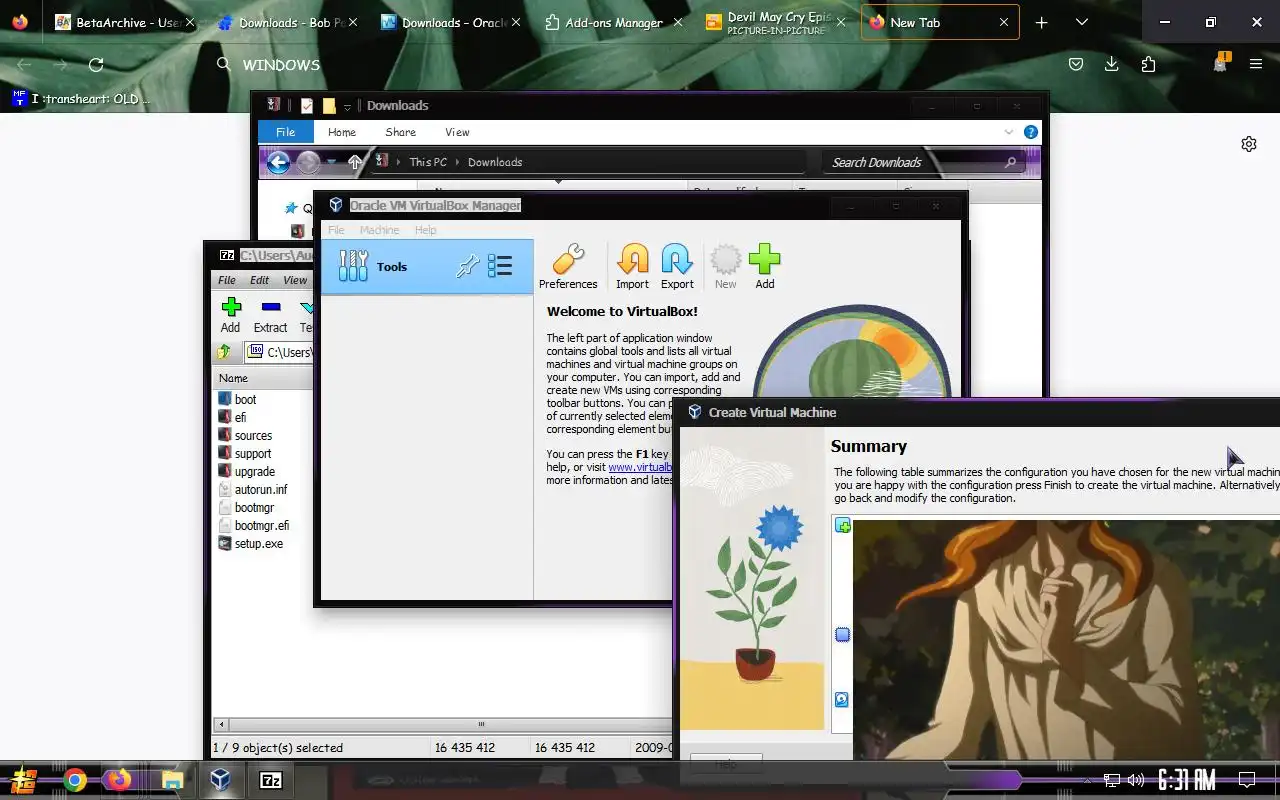The height and width of the screenshot is (800, 1280).
Task: Open the Edit menu in 7-Zip
Action: click(x=260, y=280)
